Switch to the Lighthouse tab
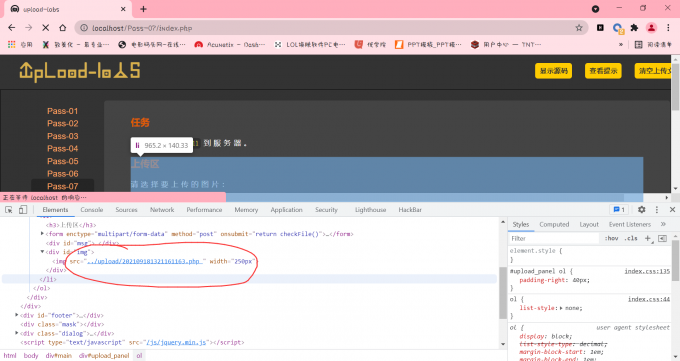The width and height of the screenshot is (680, 361). [370, 210]
